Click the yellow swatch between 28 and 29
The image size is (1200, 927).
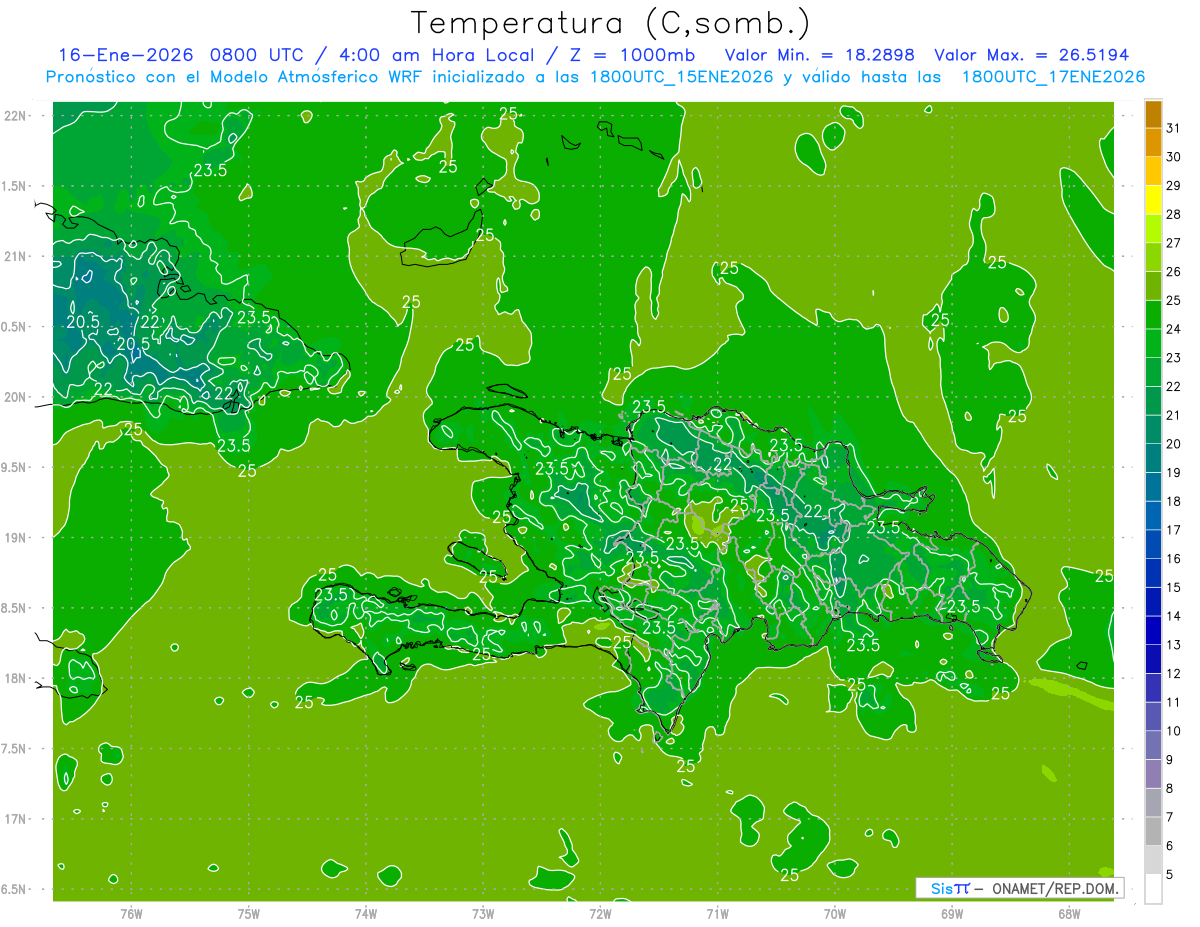coord(1153,200)
